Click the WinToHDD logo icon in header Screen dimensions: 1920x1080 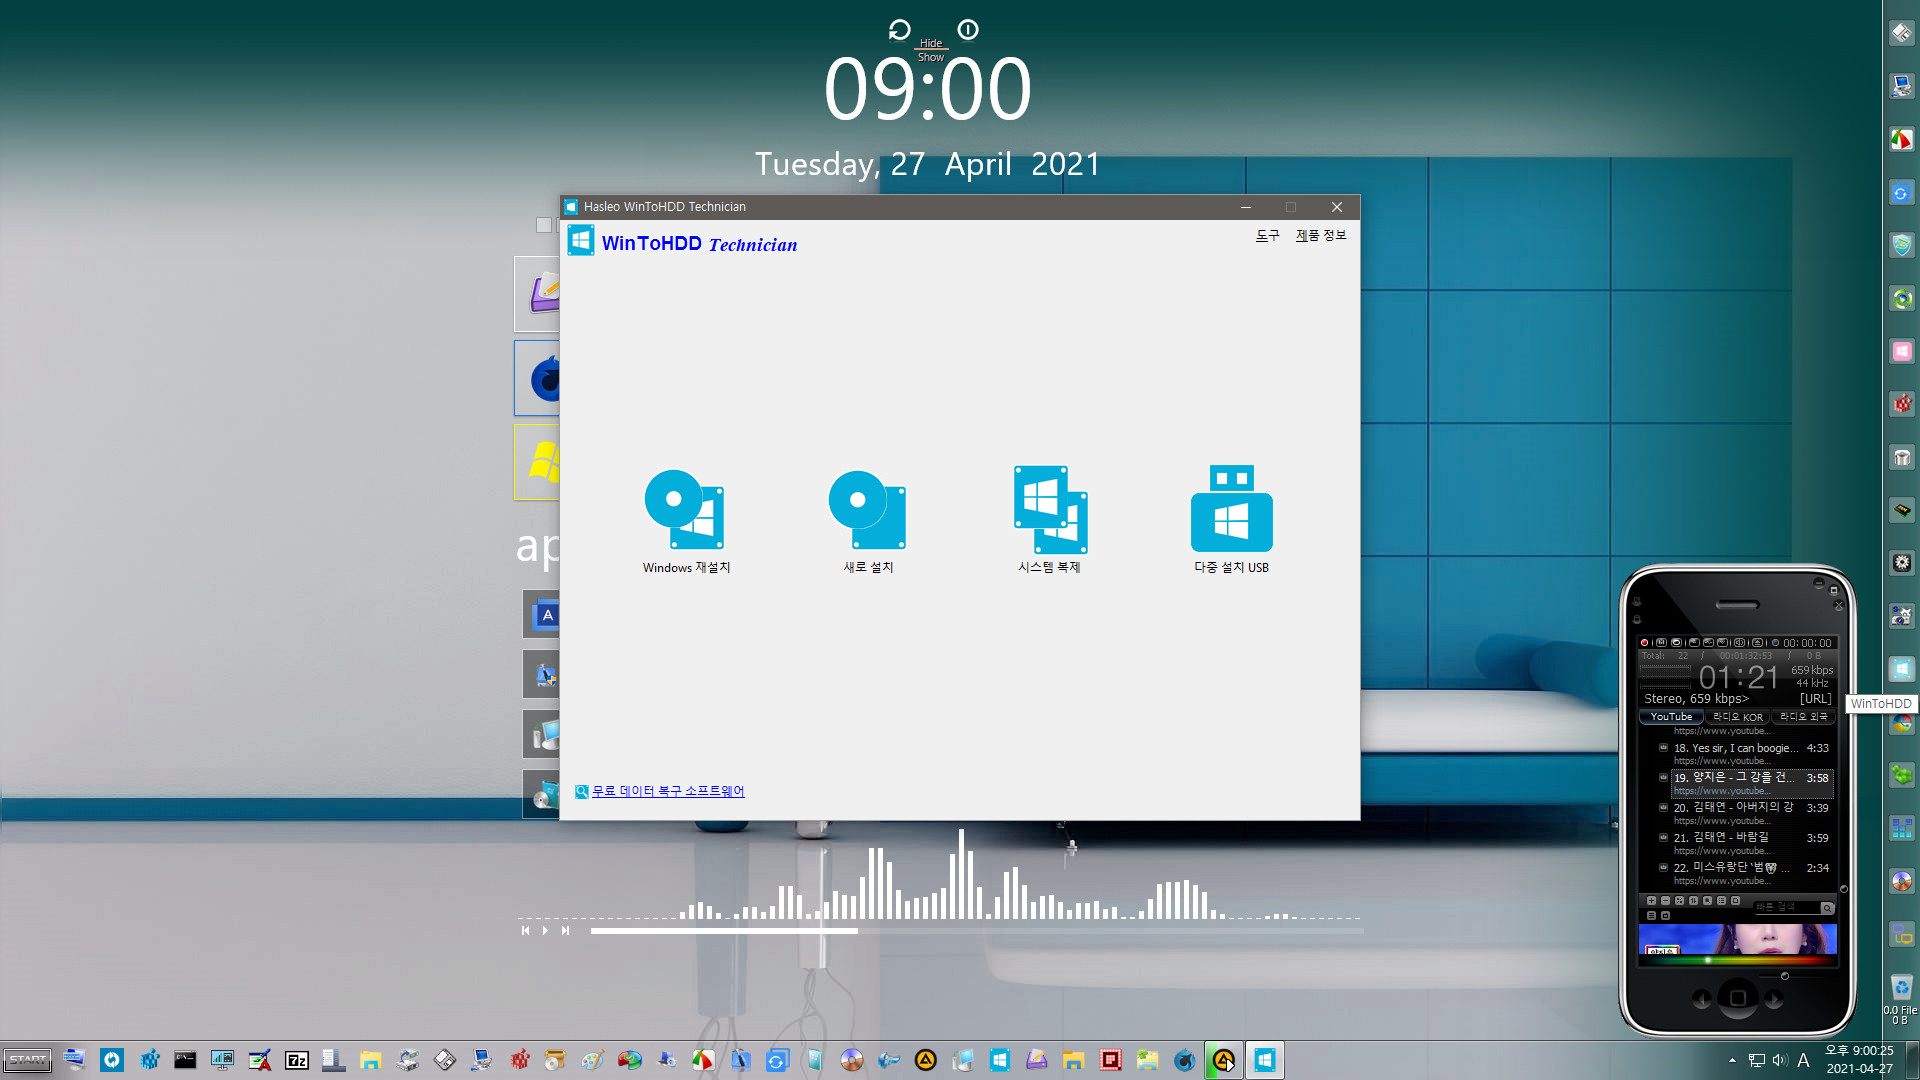(x=581, y=241)
